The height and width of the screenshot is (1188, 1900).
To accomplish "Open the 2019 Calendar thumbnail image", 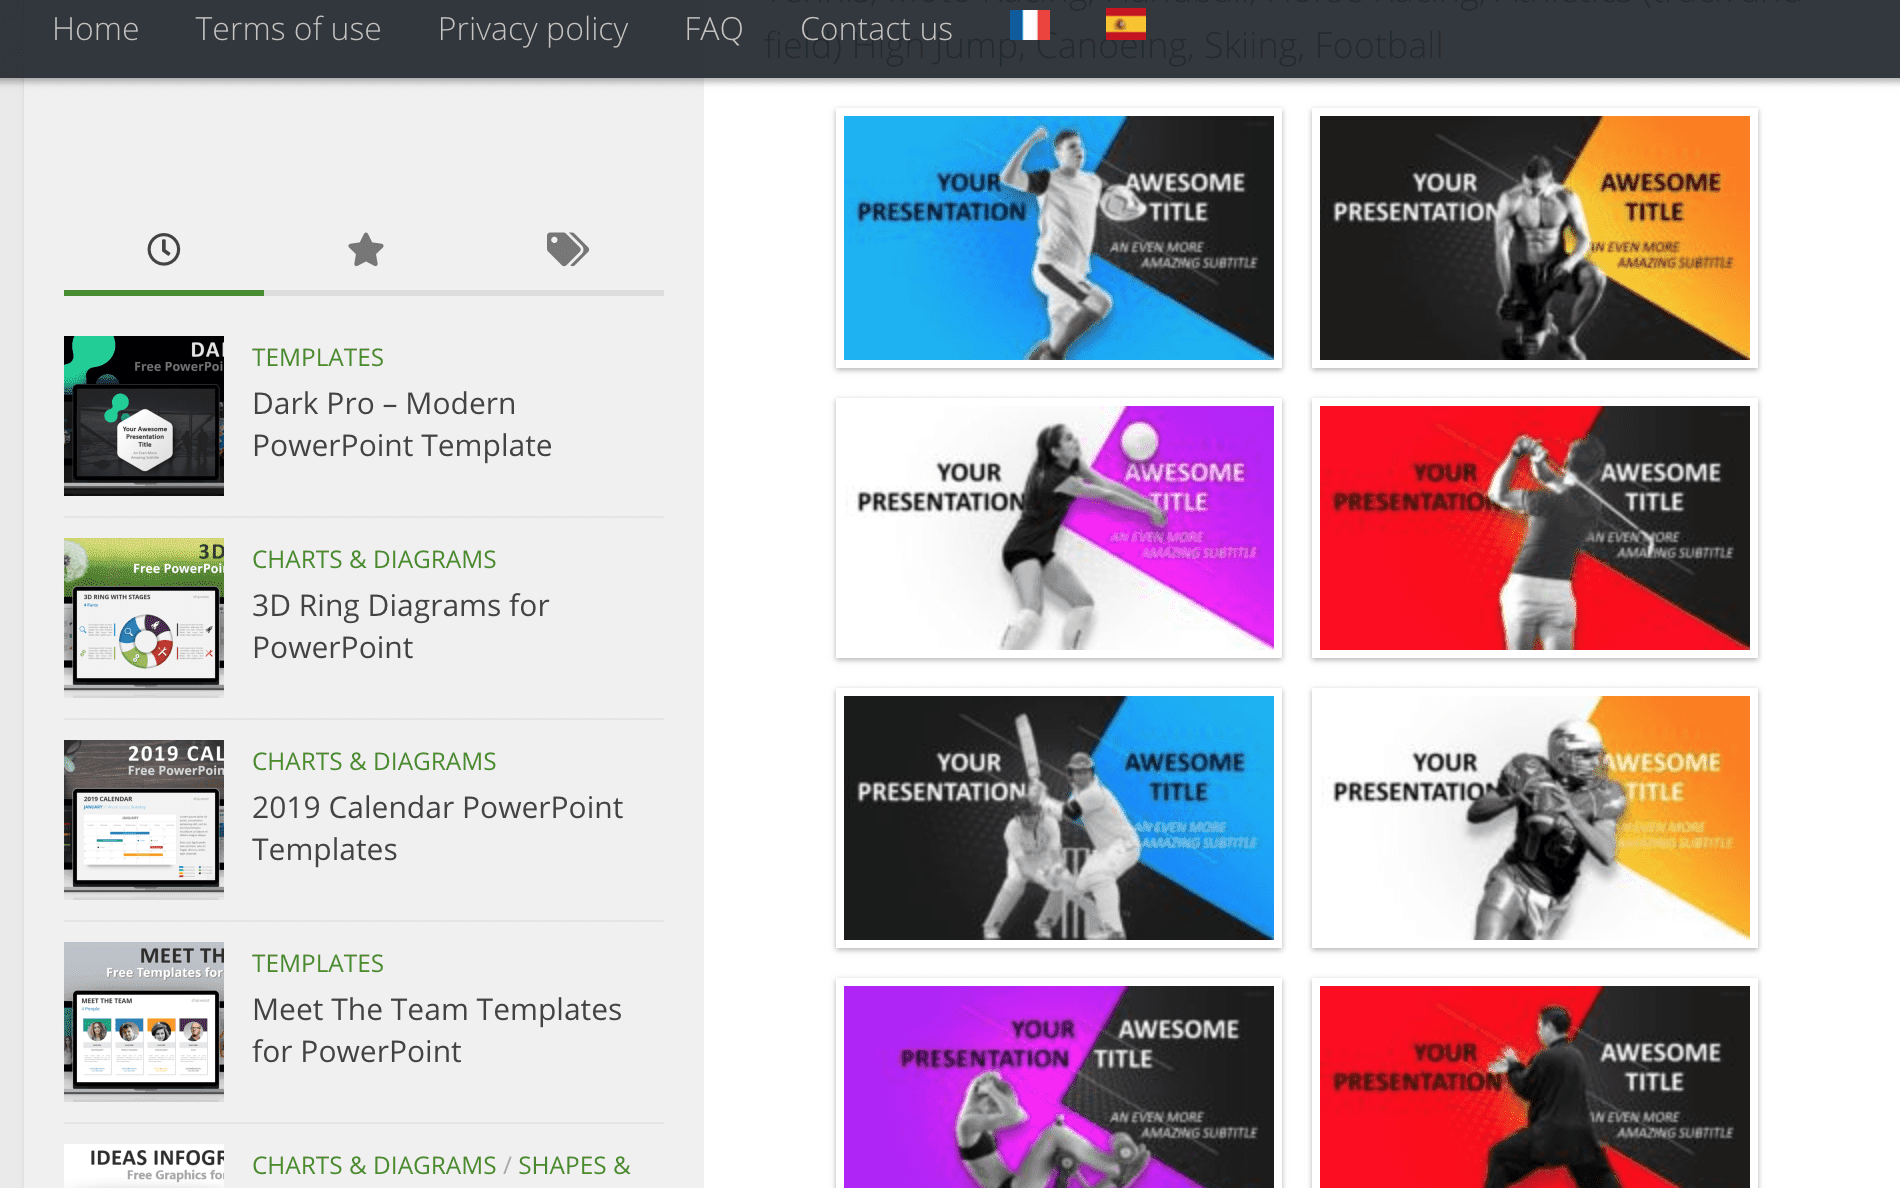I will click(x=143, y=818).
